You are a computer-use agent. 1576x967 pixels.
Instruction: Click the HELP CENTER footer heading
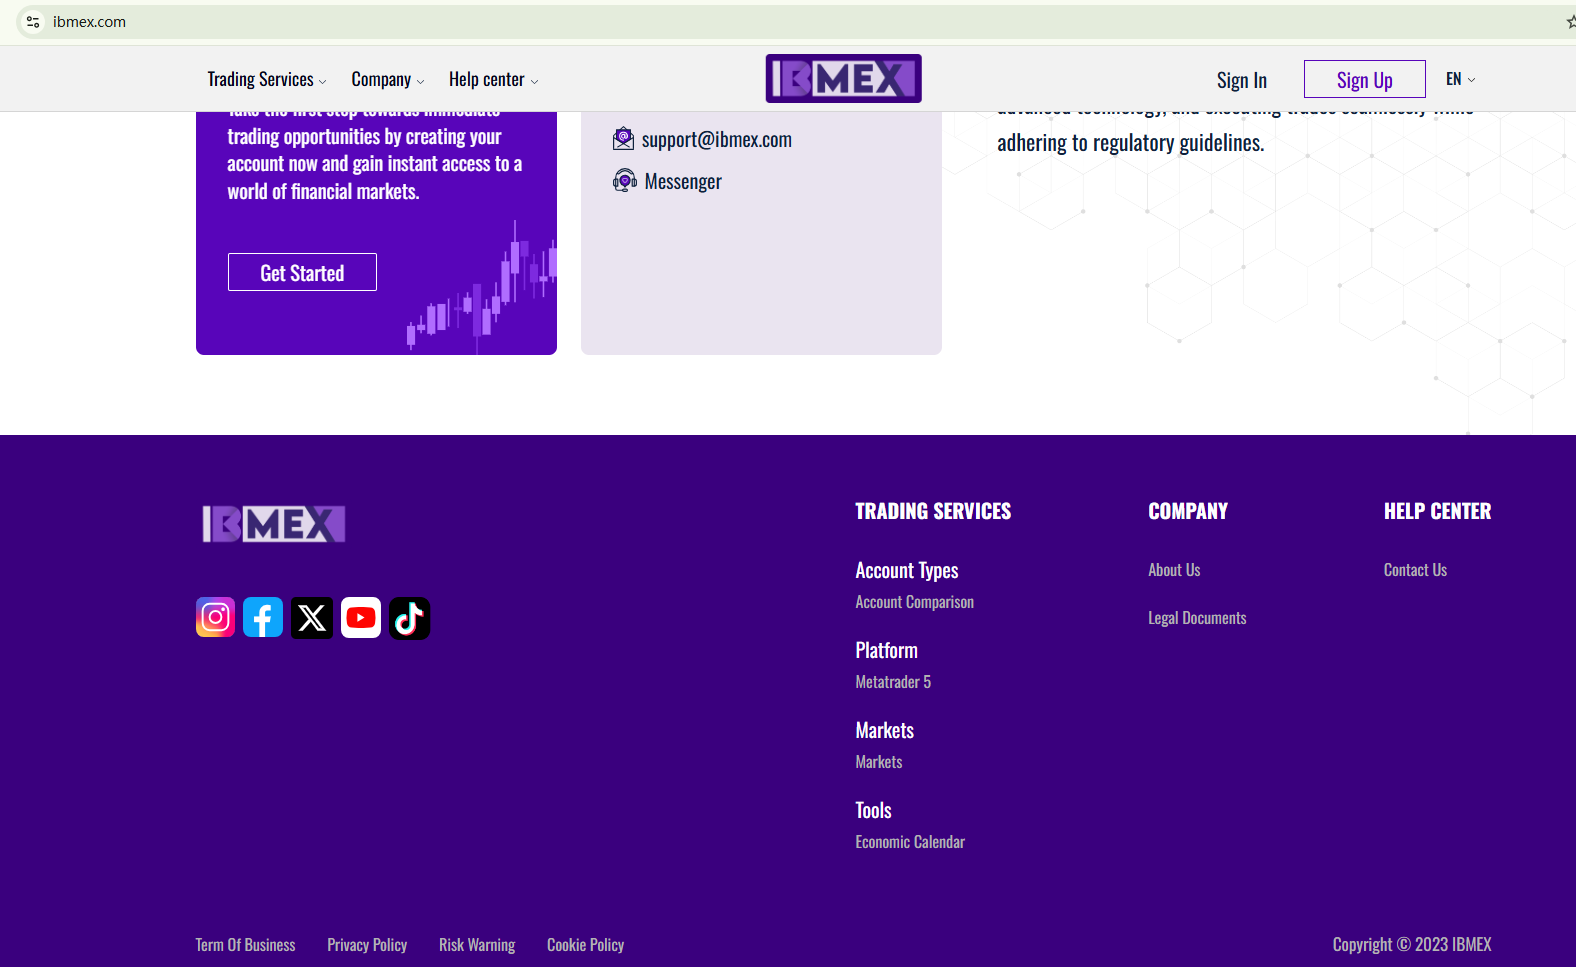[1438, 511]
